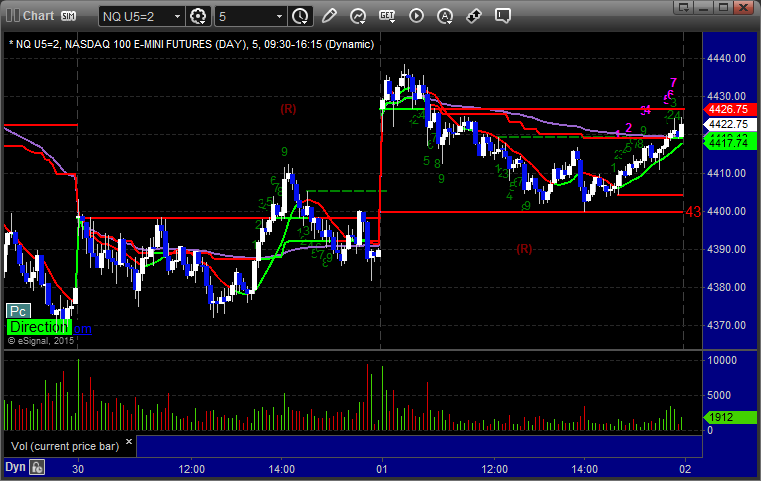This screenshot has width=761, height=481.
Task: Click the 02 date label on time axis
Action: (x=685, y=469)
